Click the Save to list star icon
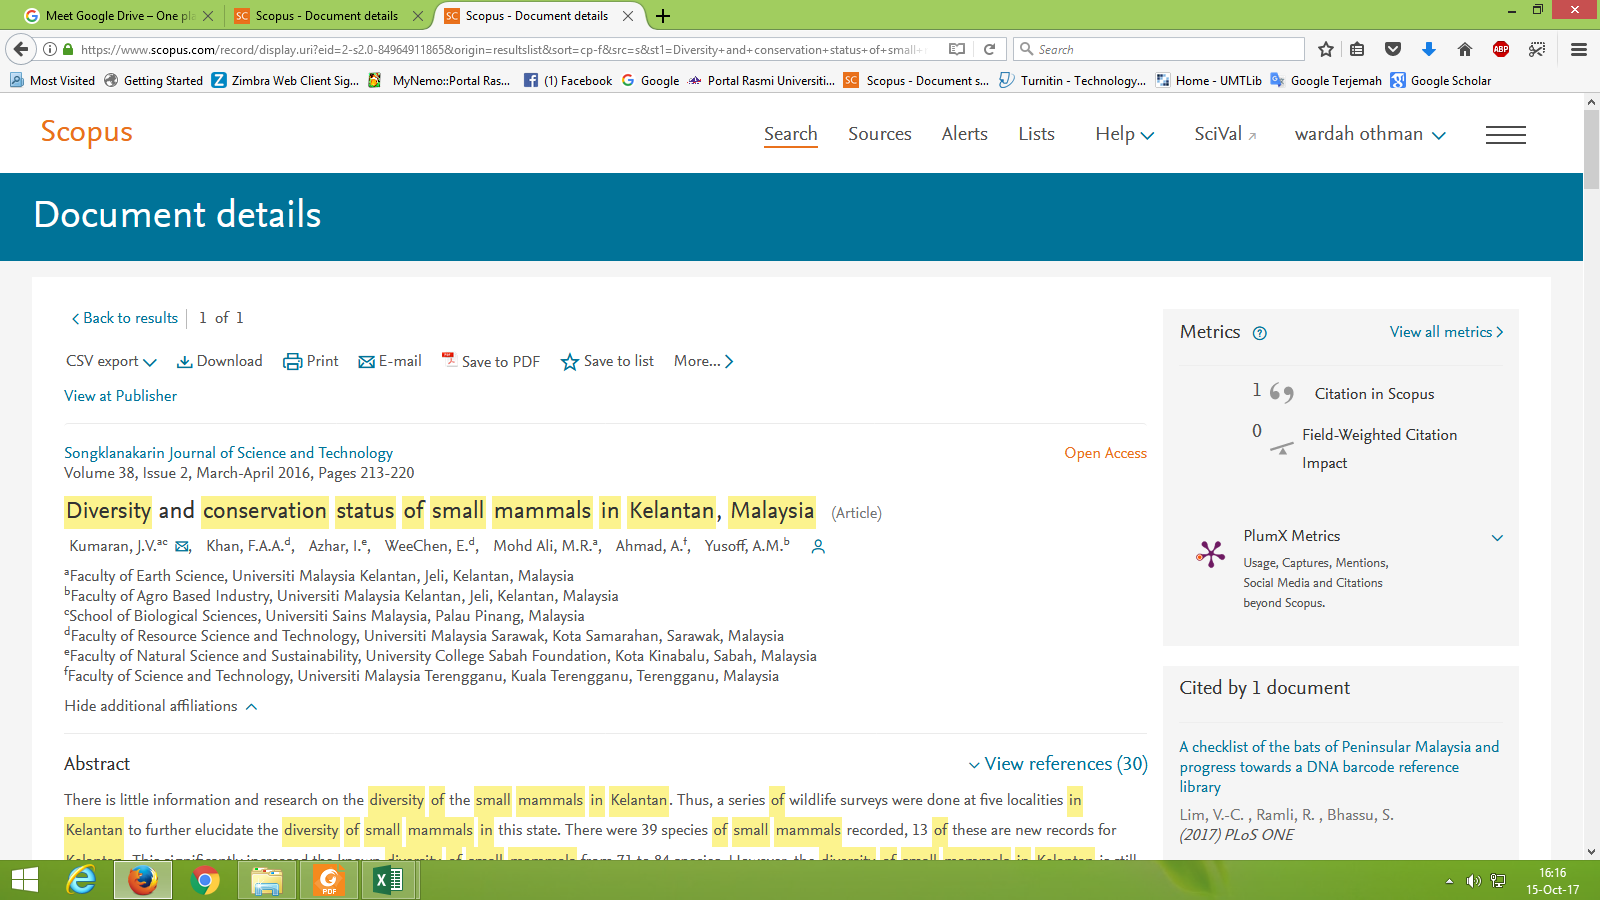 click(570, 362)
